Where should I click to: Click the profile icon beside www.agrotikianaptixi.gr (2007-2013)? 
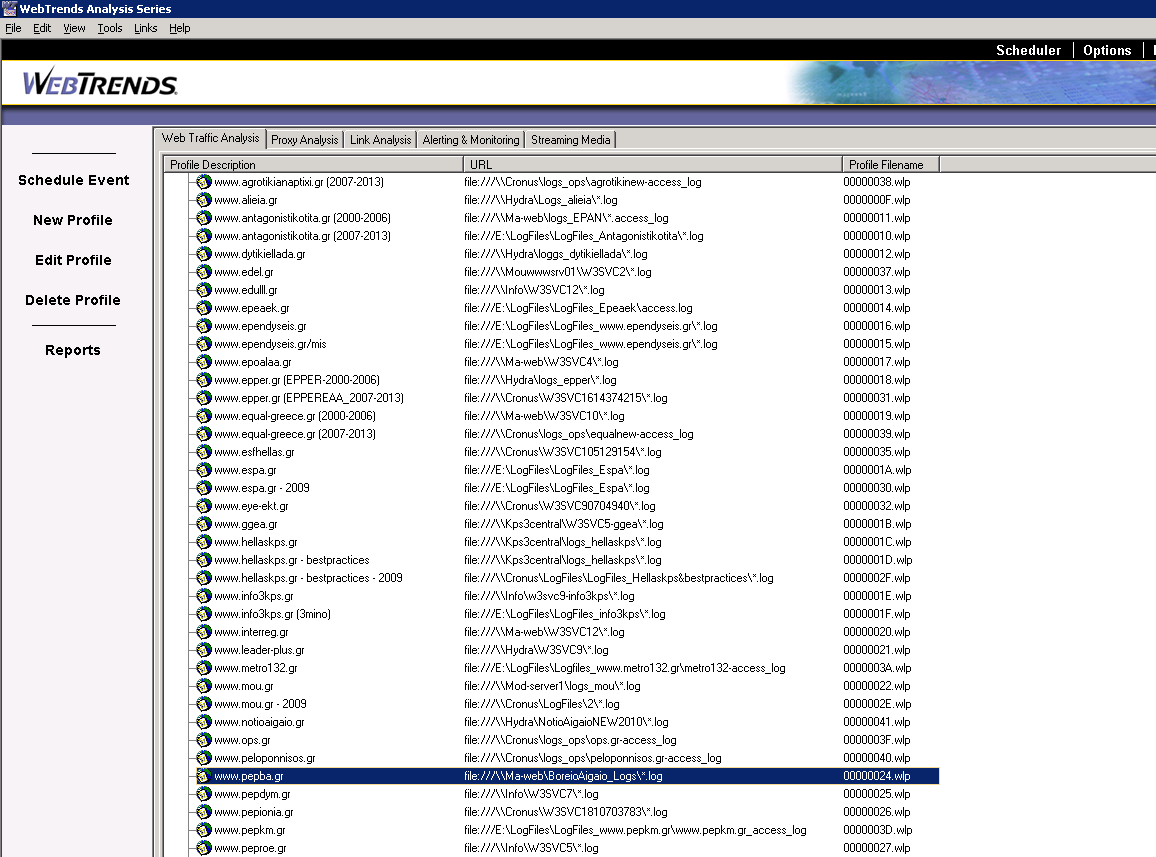[203, 181]
